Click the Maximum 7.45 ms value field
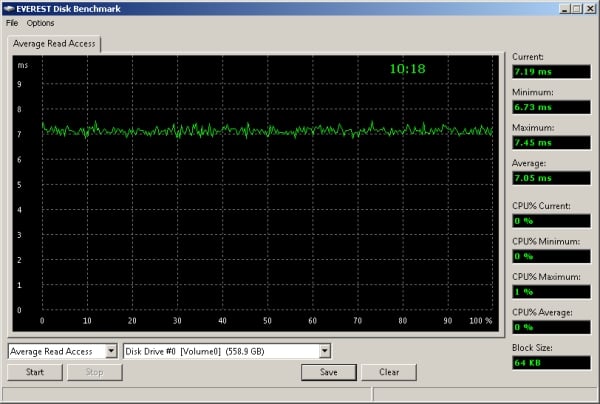Screen dimensions: 600x404 [x=550, y=142]
